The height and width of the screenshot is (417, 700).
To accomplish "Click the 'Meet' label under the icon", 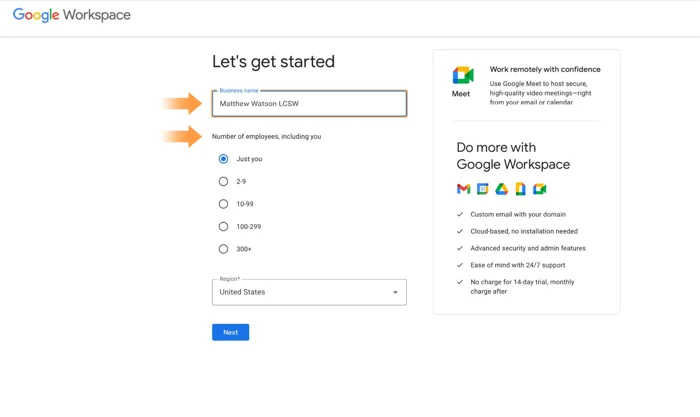I will [461, 94].
